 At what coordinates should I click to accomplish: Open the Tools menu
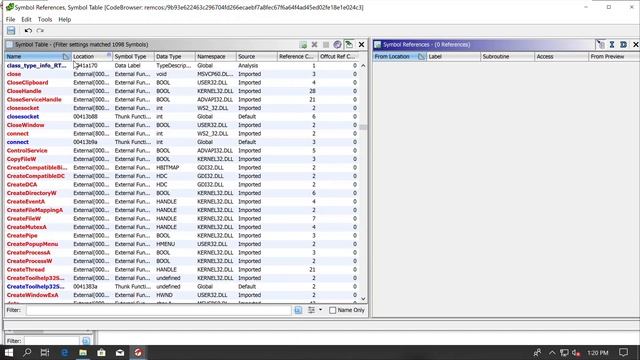pos(45,19)
